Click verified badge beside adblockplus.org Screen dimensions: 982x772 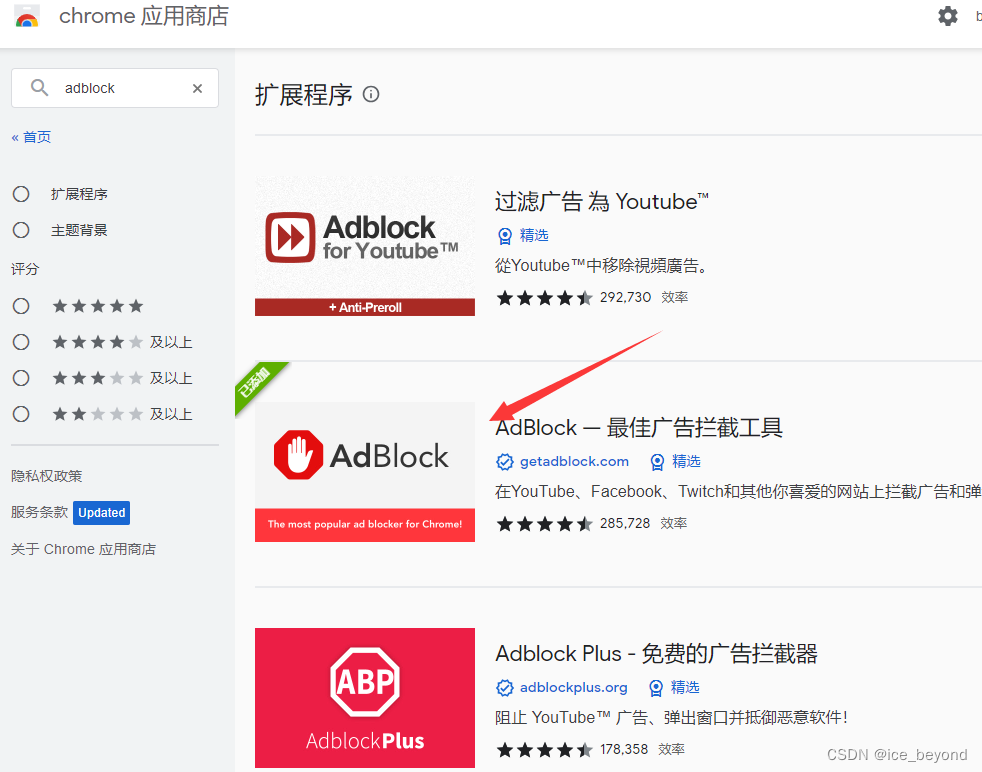tap(505, 688)
